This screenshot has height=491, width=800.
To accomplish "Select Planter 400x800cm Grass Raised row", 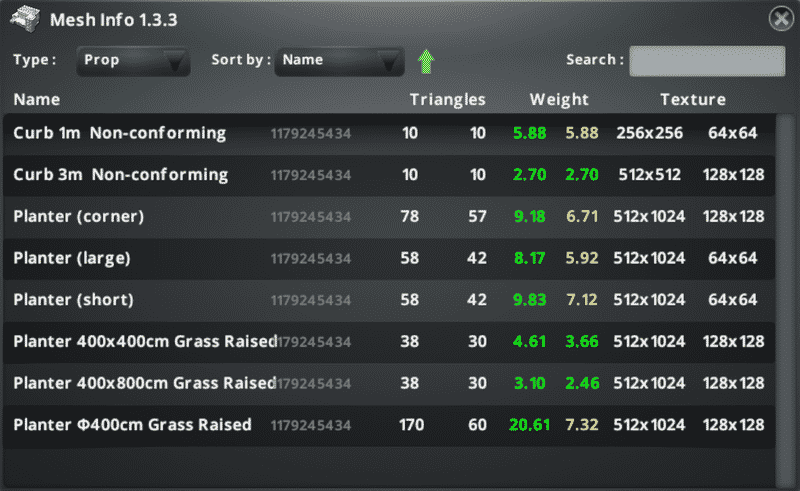I will [144, 383].
